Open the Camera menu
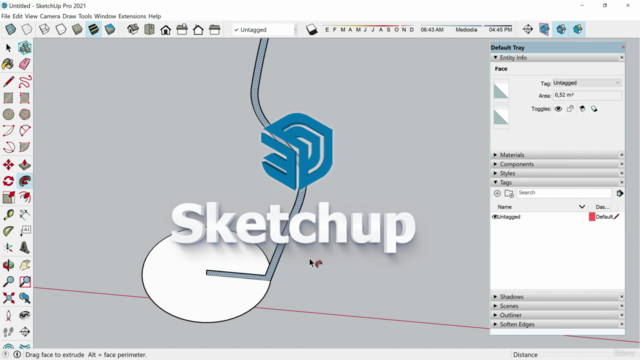 (50, 16)
